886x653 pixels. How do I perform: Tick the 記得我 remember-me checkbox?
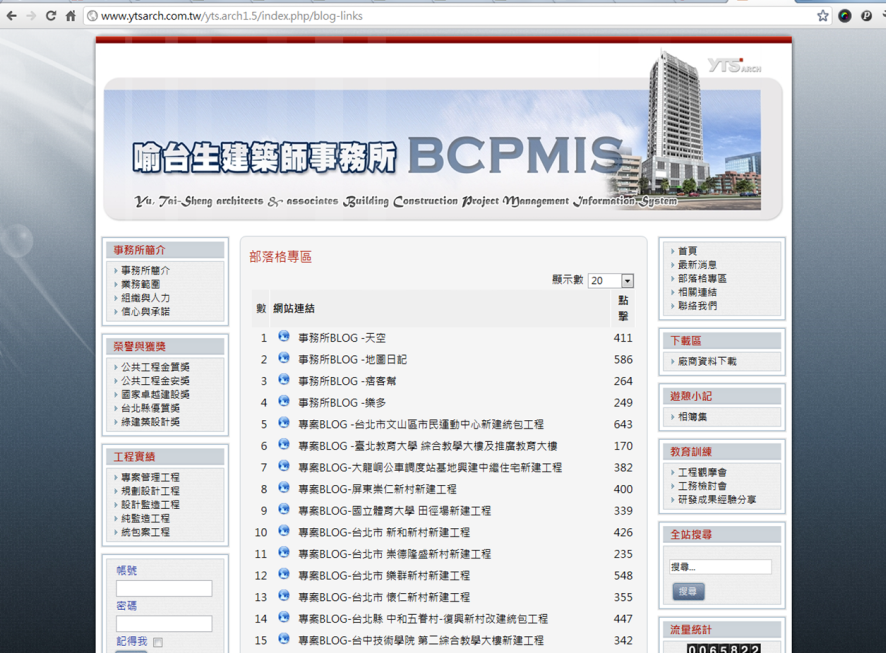[x=158, y=642]
